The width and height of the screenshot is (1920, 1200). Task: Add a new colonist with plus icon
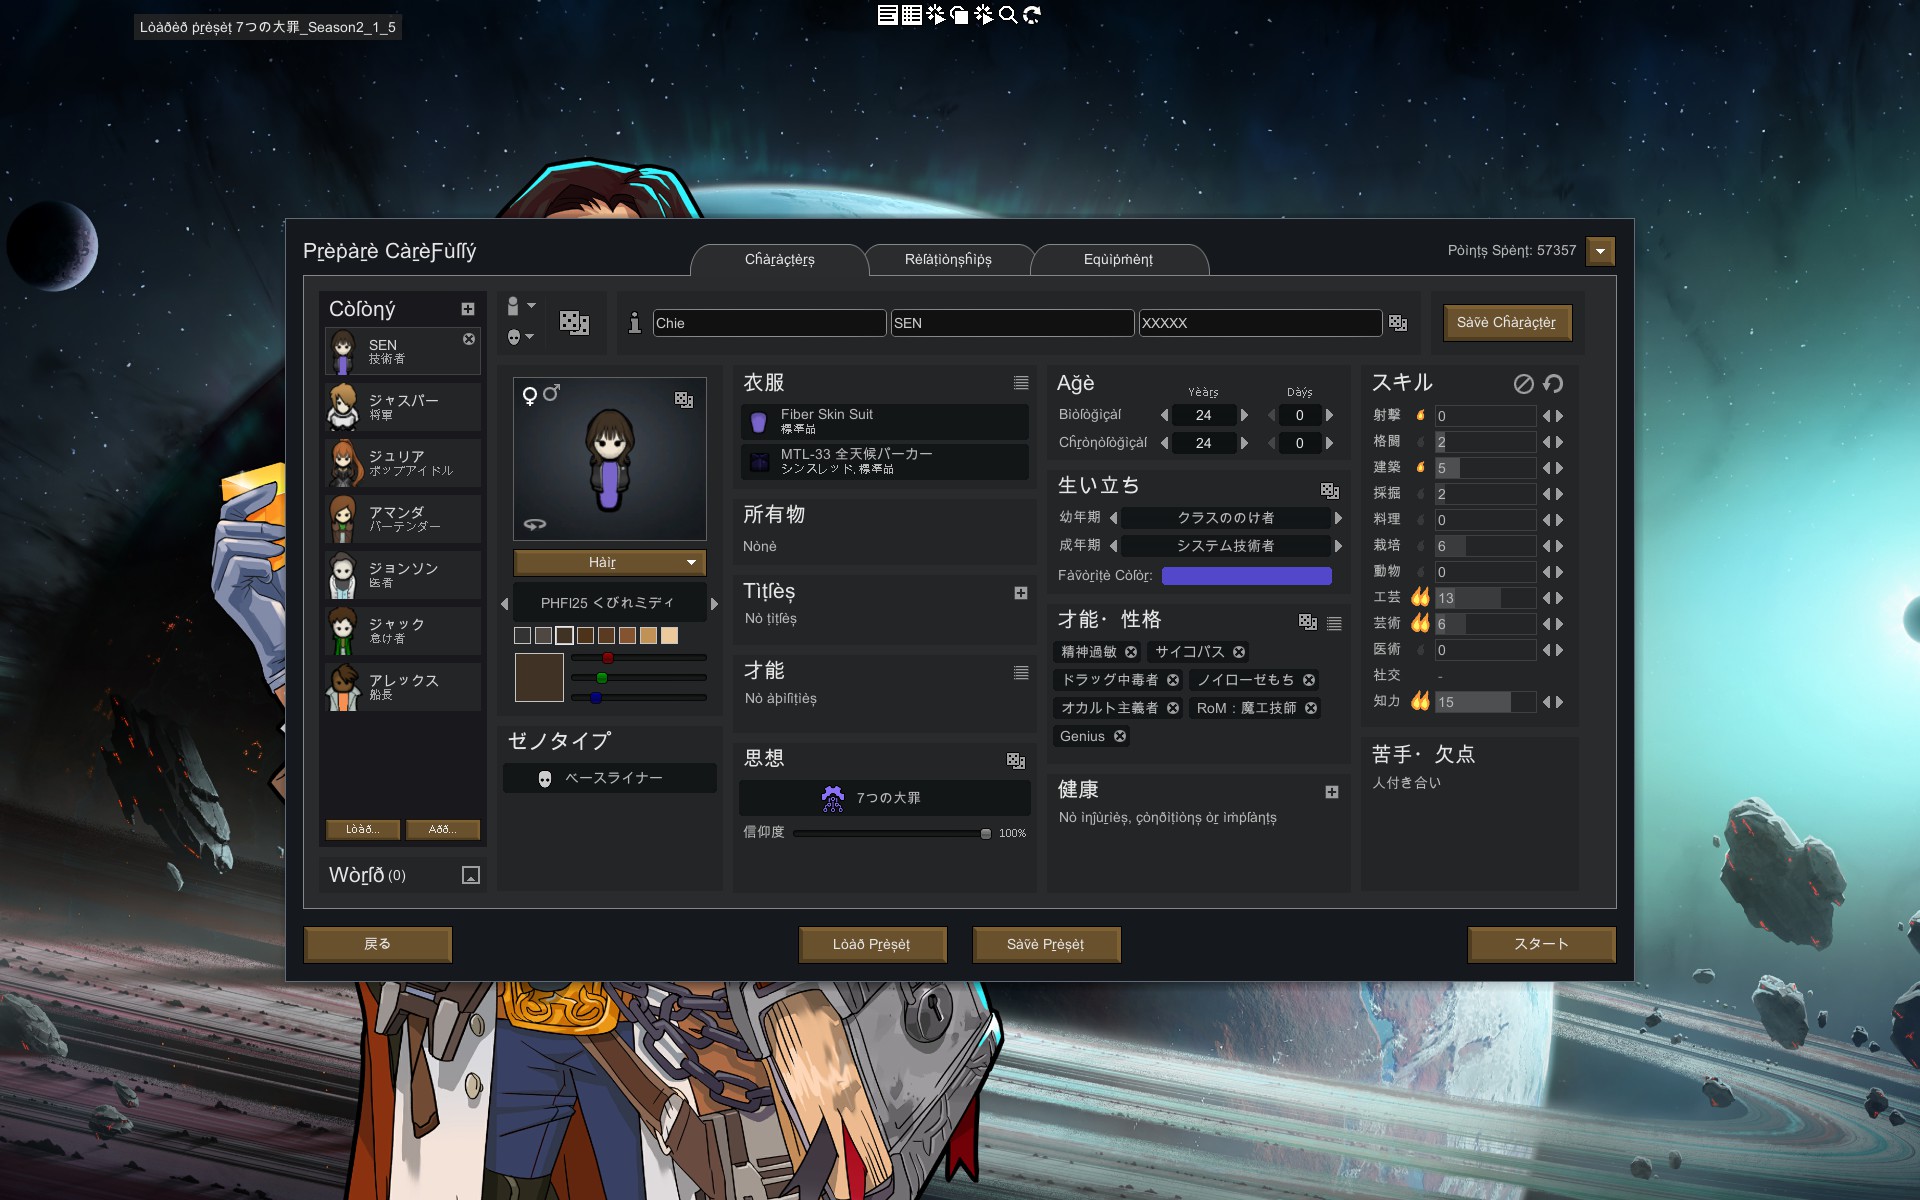click(x=467, y=309)
